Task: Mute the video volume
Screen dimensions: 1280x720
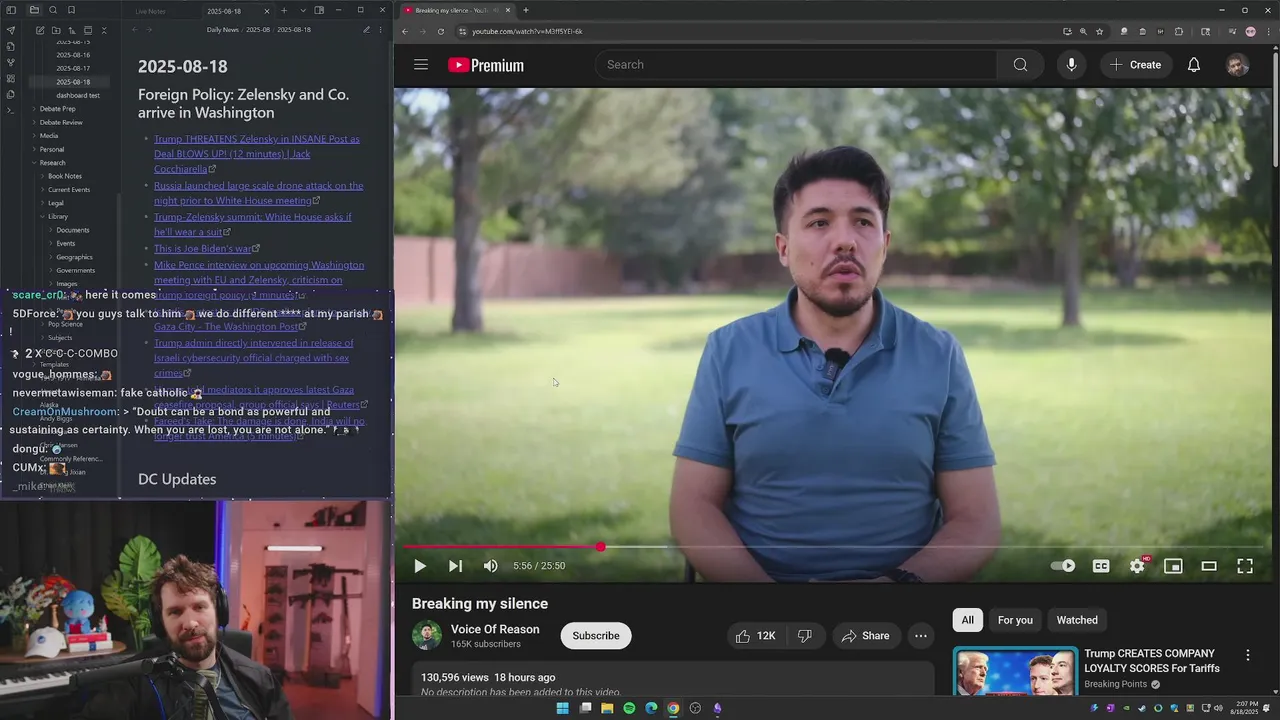Action: point(491,566)
